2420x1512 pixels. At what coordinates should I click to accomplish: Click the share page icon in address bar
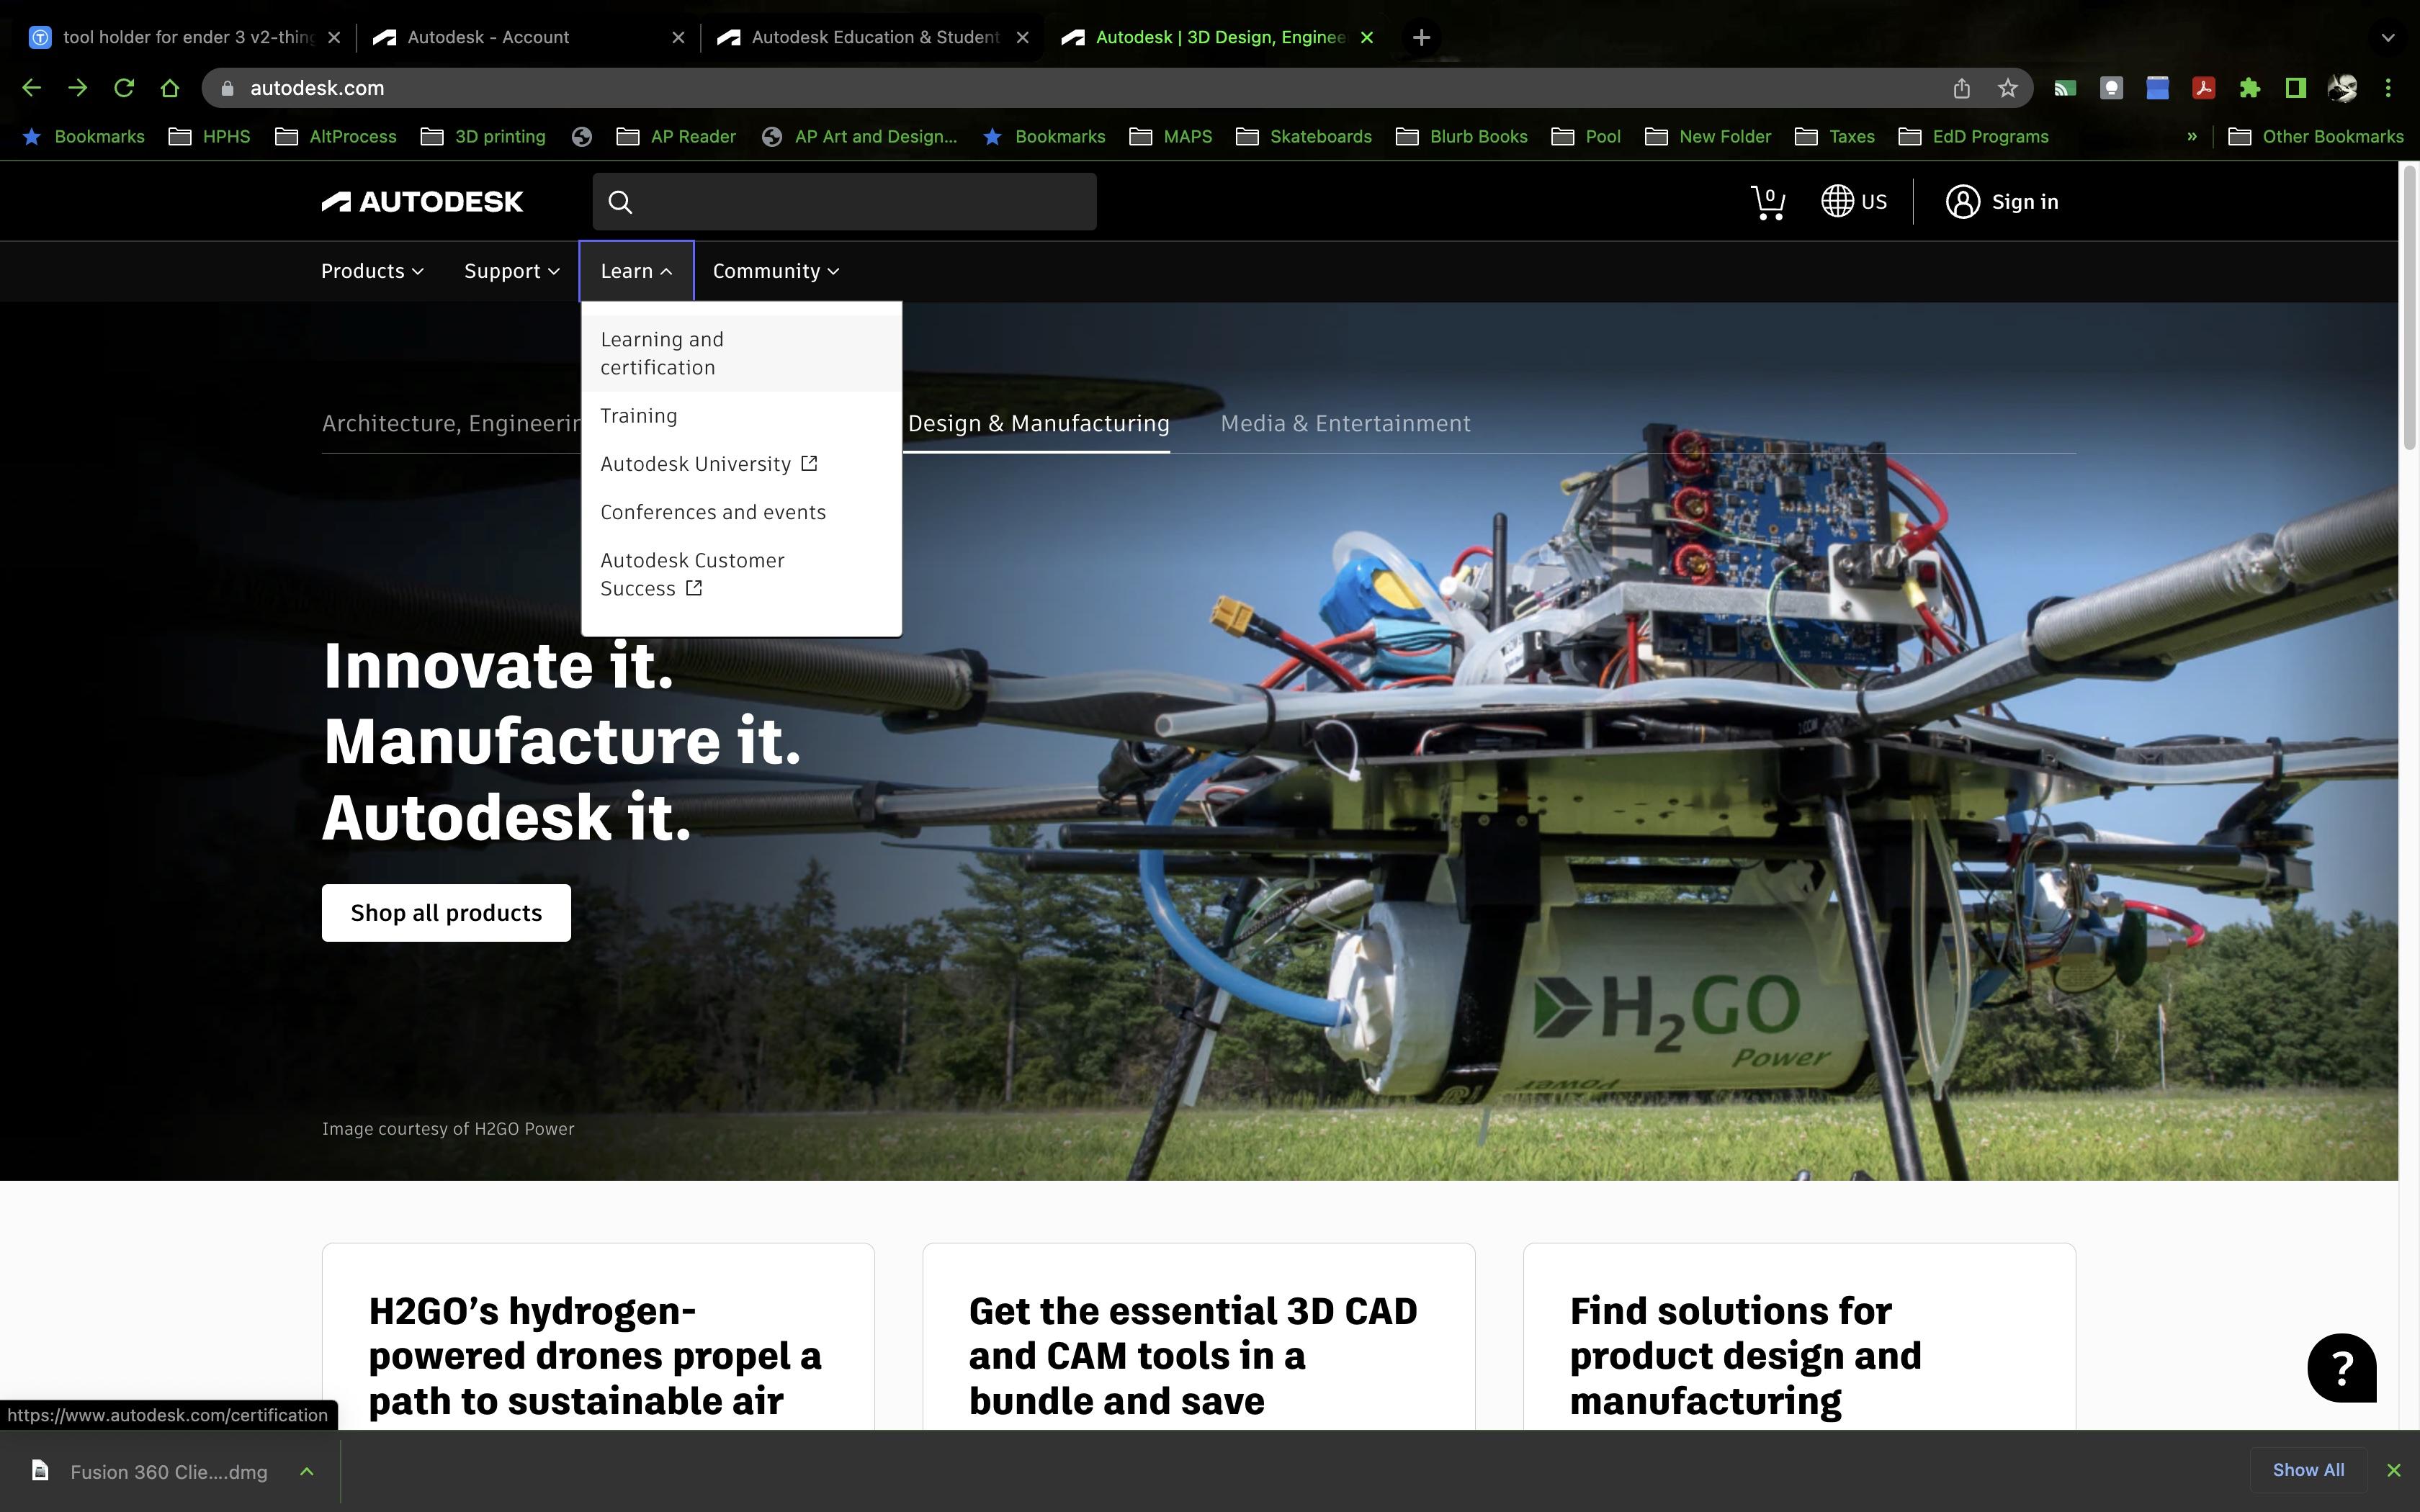(x=1961, y=88)
